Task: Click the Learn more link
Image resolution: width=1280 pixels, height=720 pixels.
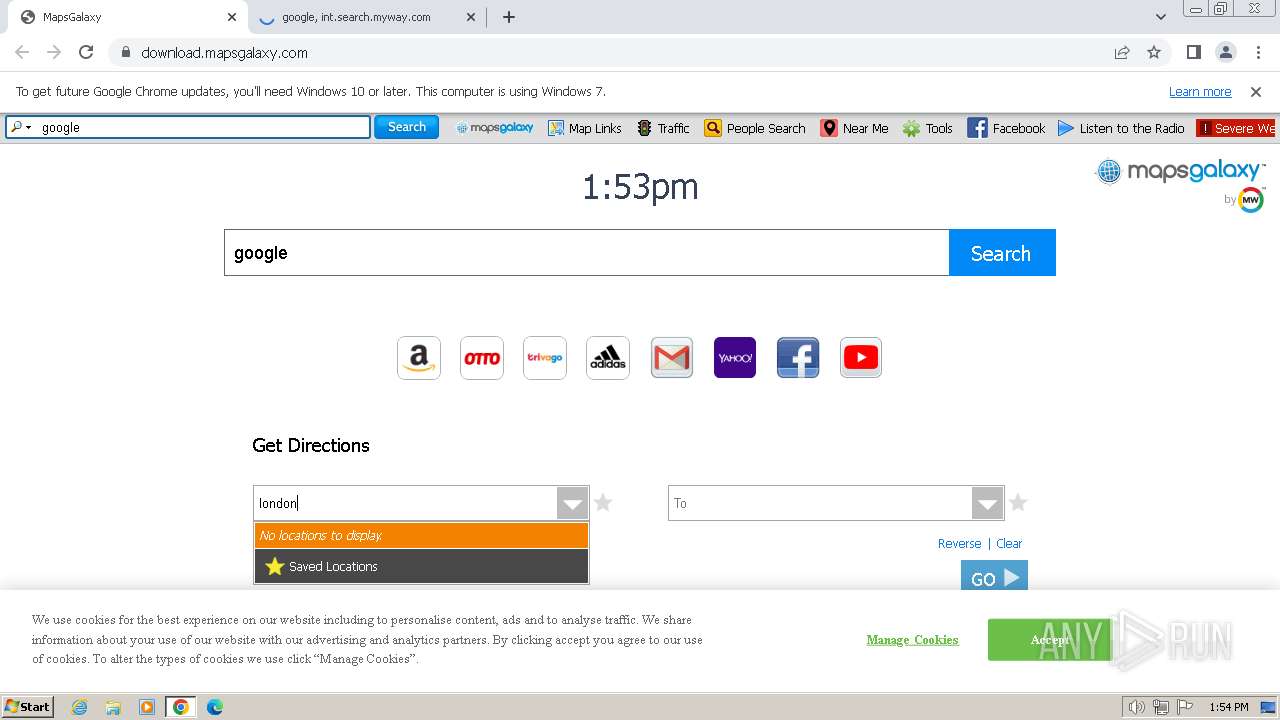Action: [1200, 91]
